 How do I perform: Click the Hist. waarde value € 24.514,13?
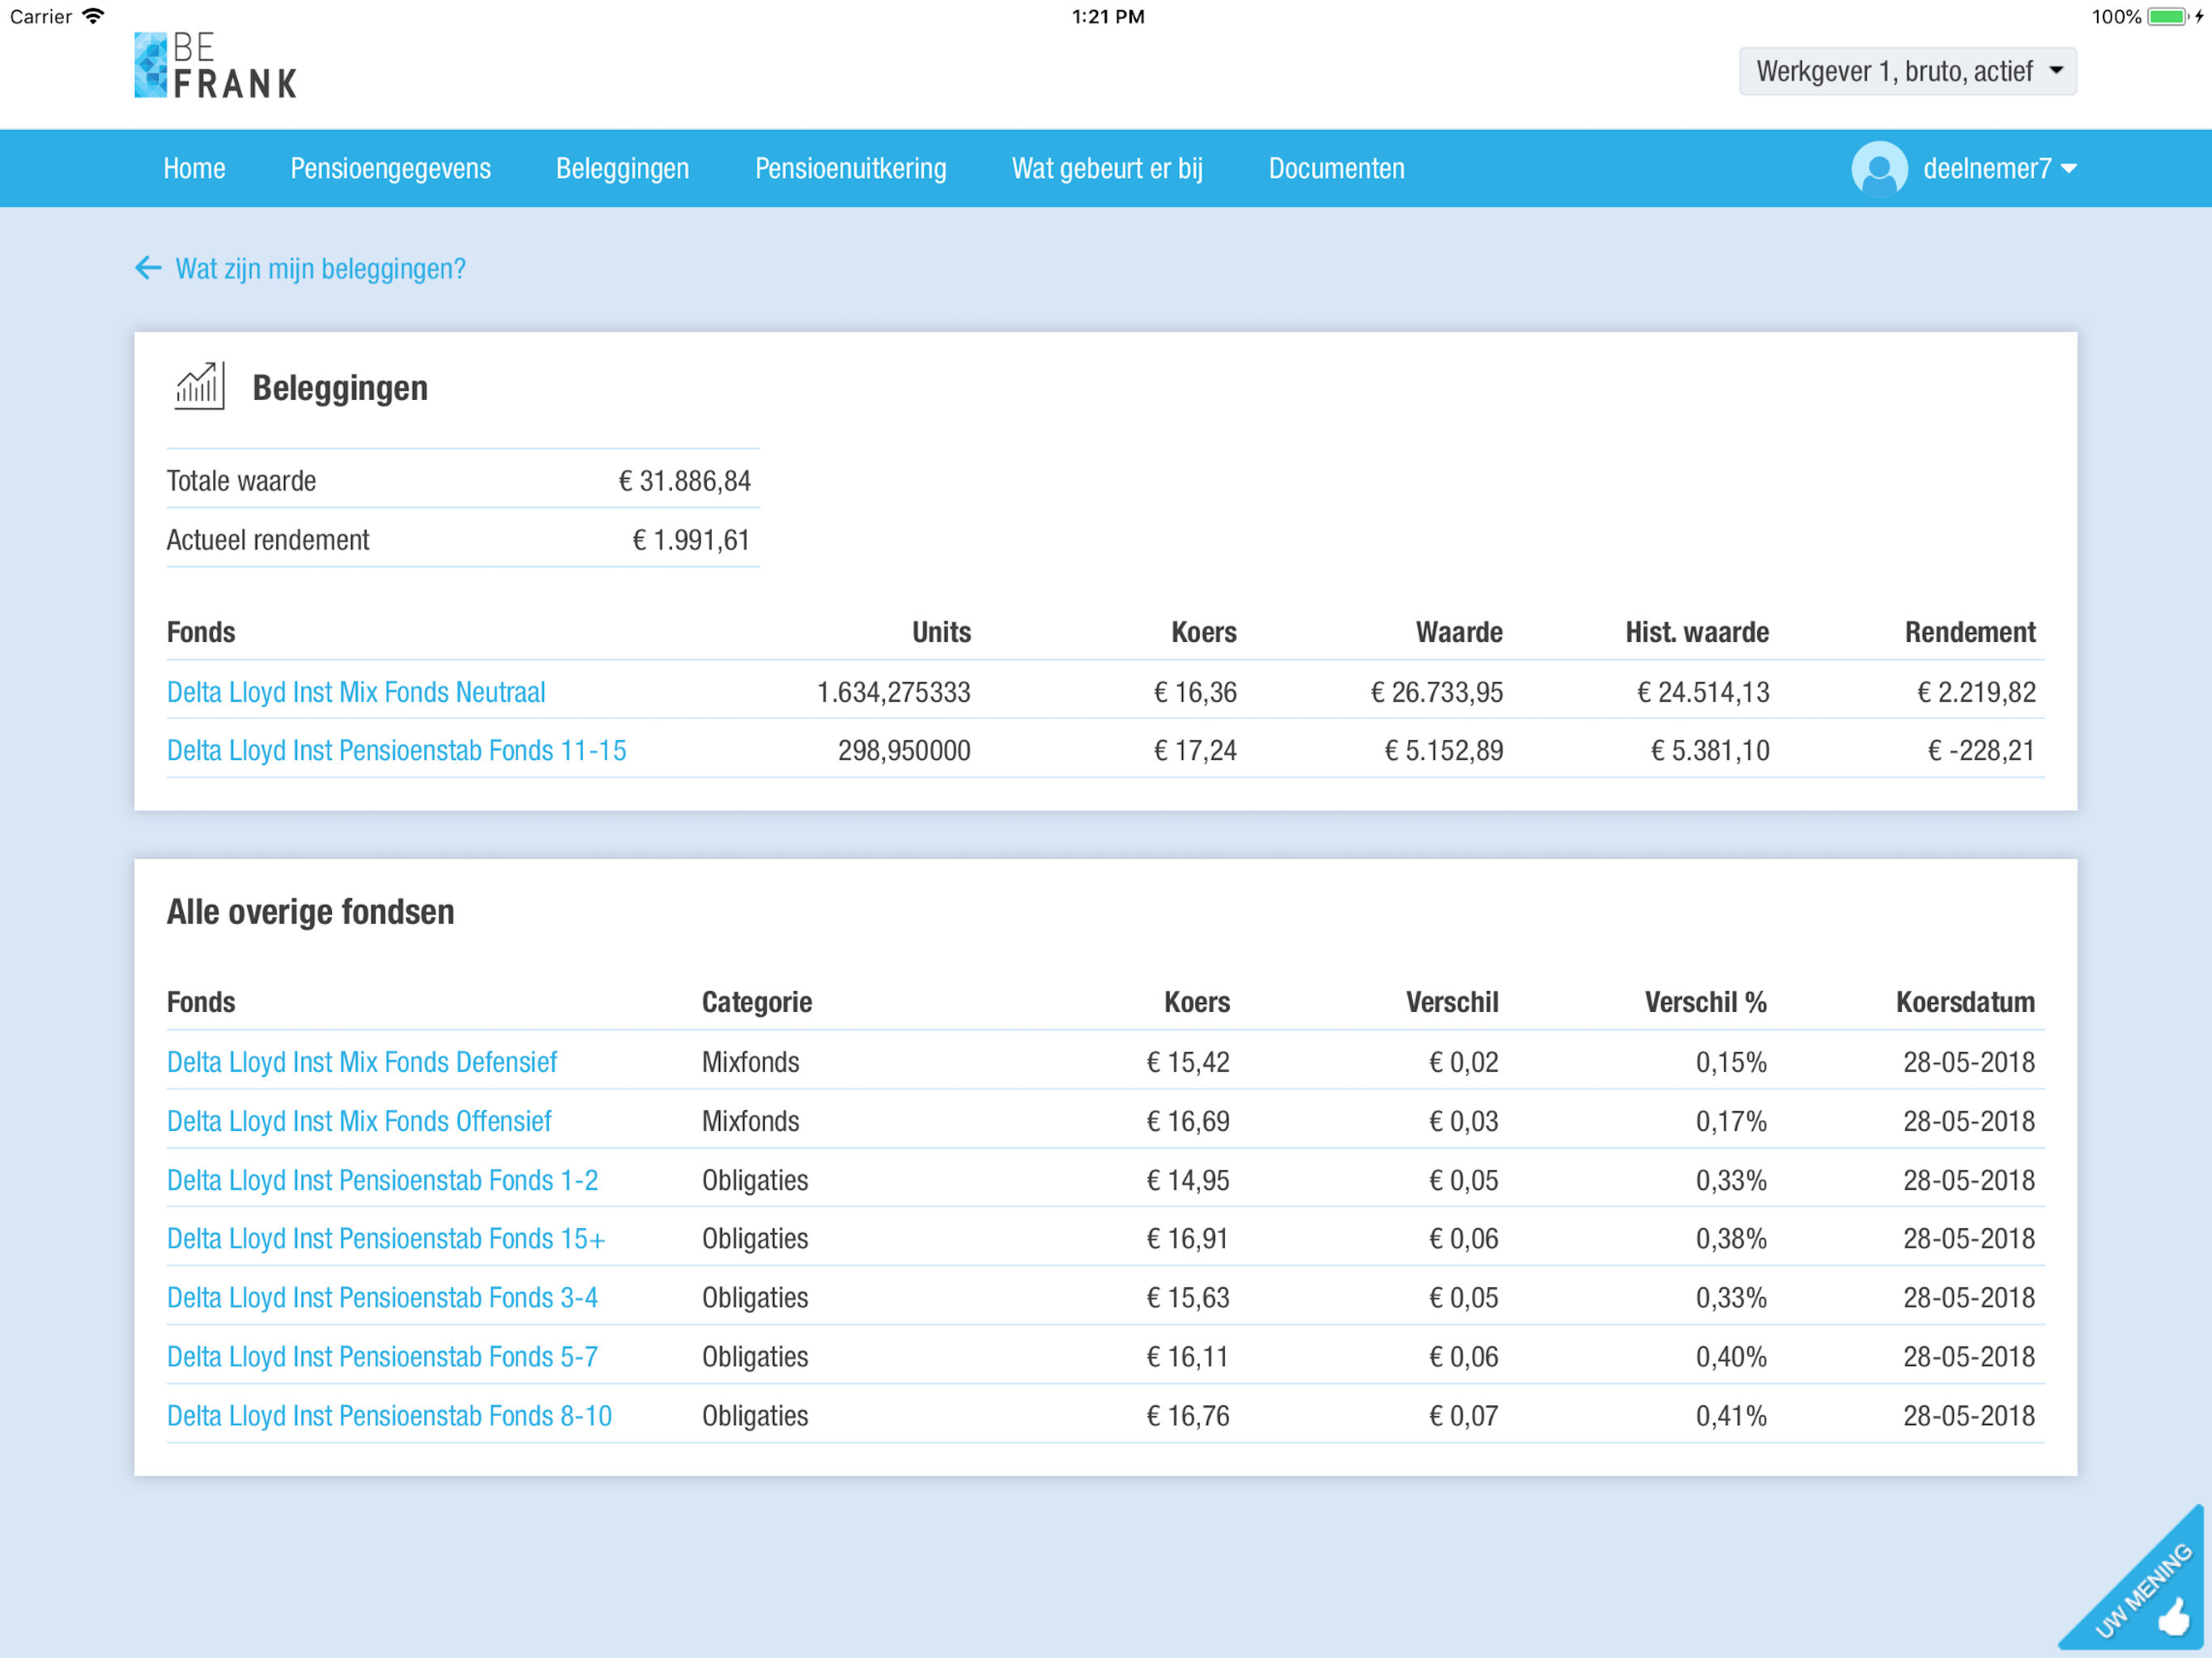tap(1703, 692)
